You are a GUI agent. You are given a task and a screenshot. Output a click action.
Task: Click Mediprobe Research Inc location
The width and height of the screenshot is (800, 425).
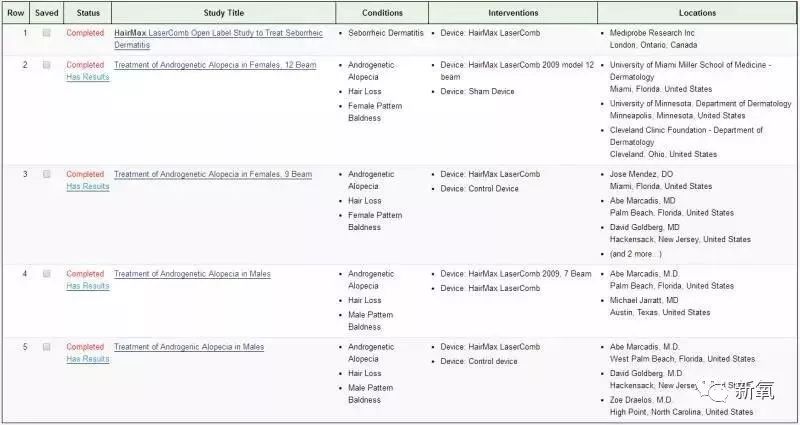point(653,39)
